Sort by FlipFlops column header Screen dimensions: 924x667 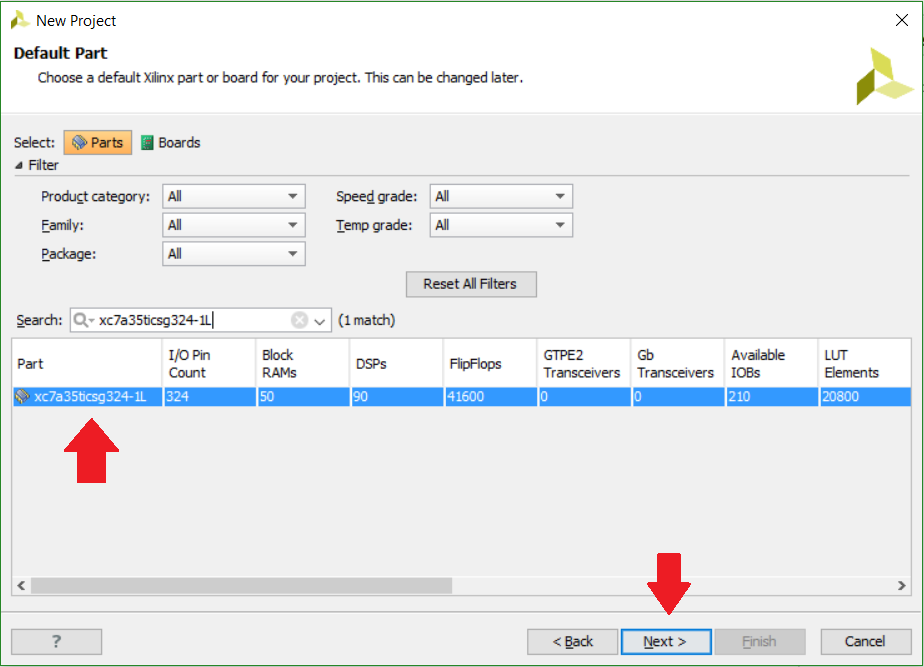490,364
